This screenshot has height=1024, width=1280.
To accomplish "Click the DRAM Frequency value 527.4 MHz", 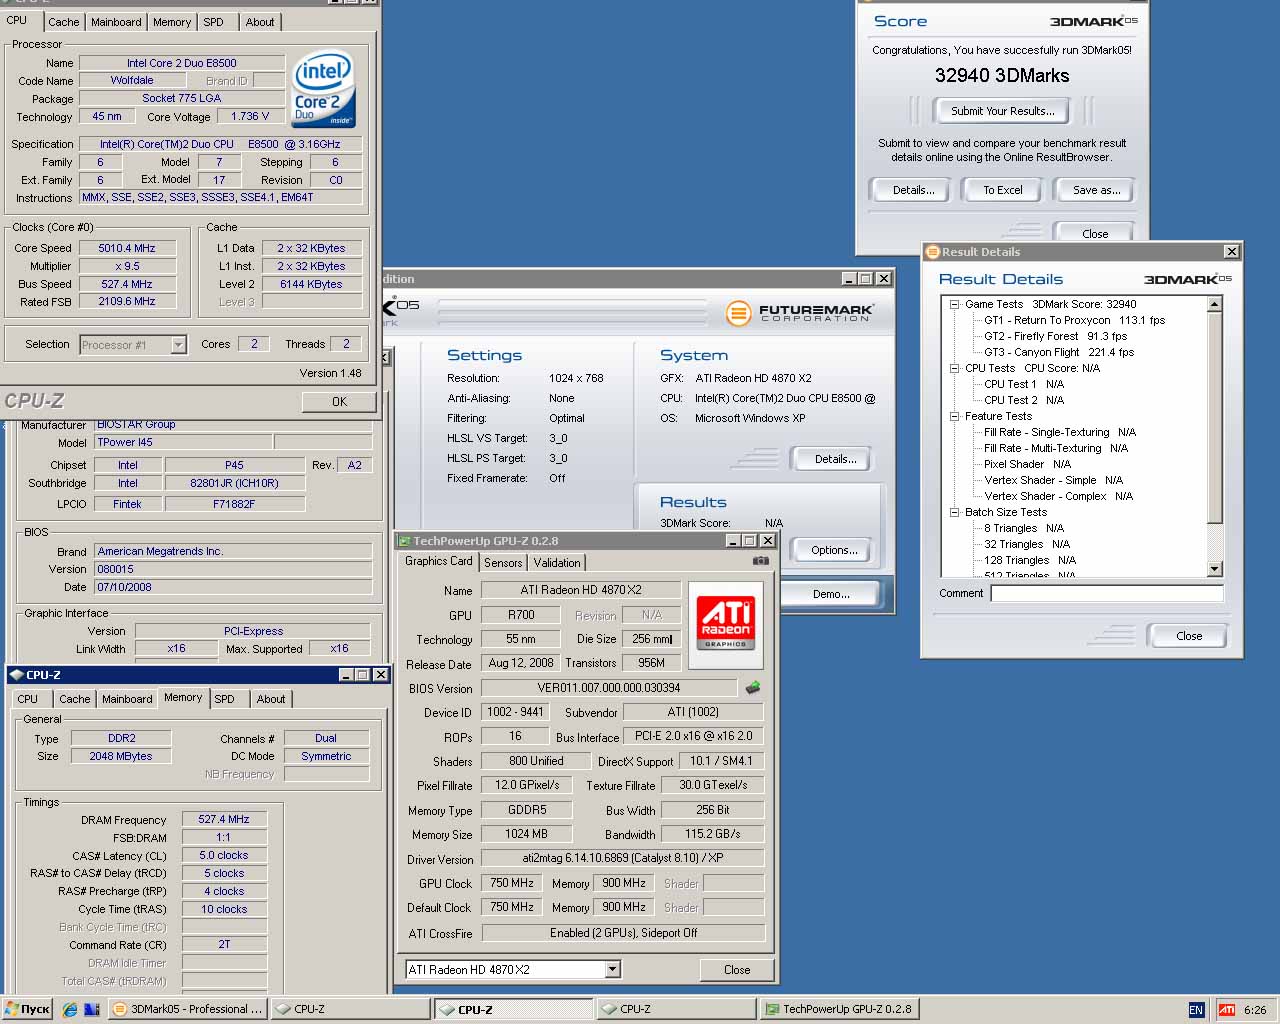I will (224, 819).
